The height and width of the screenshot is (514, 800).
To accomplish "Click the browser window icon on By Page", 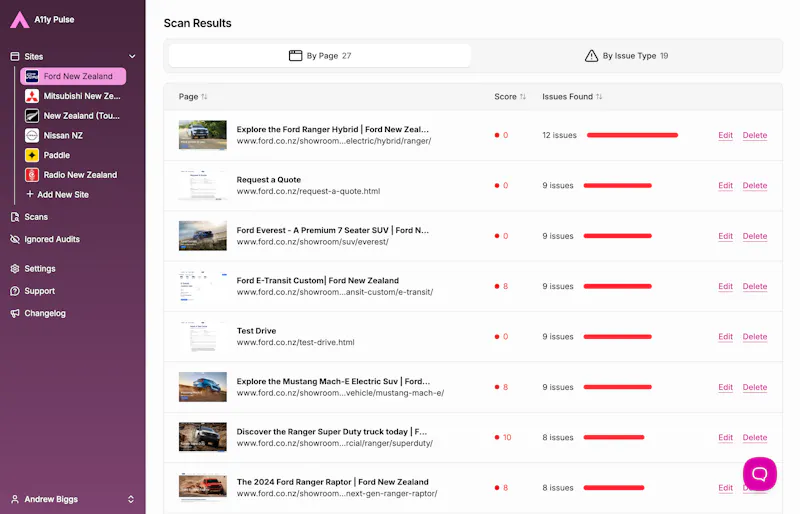I will pyautogui.click(x=295, y=56).
